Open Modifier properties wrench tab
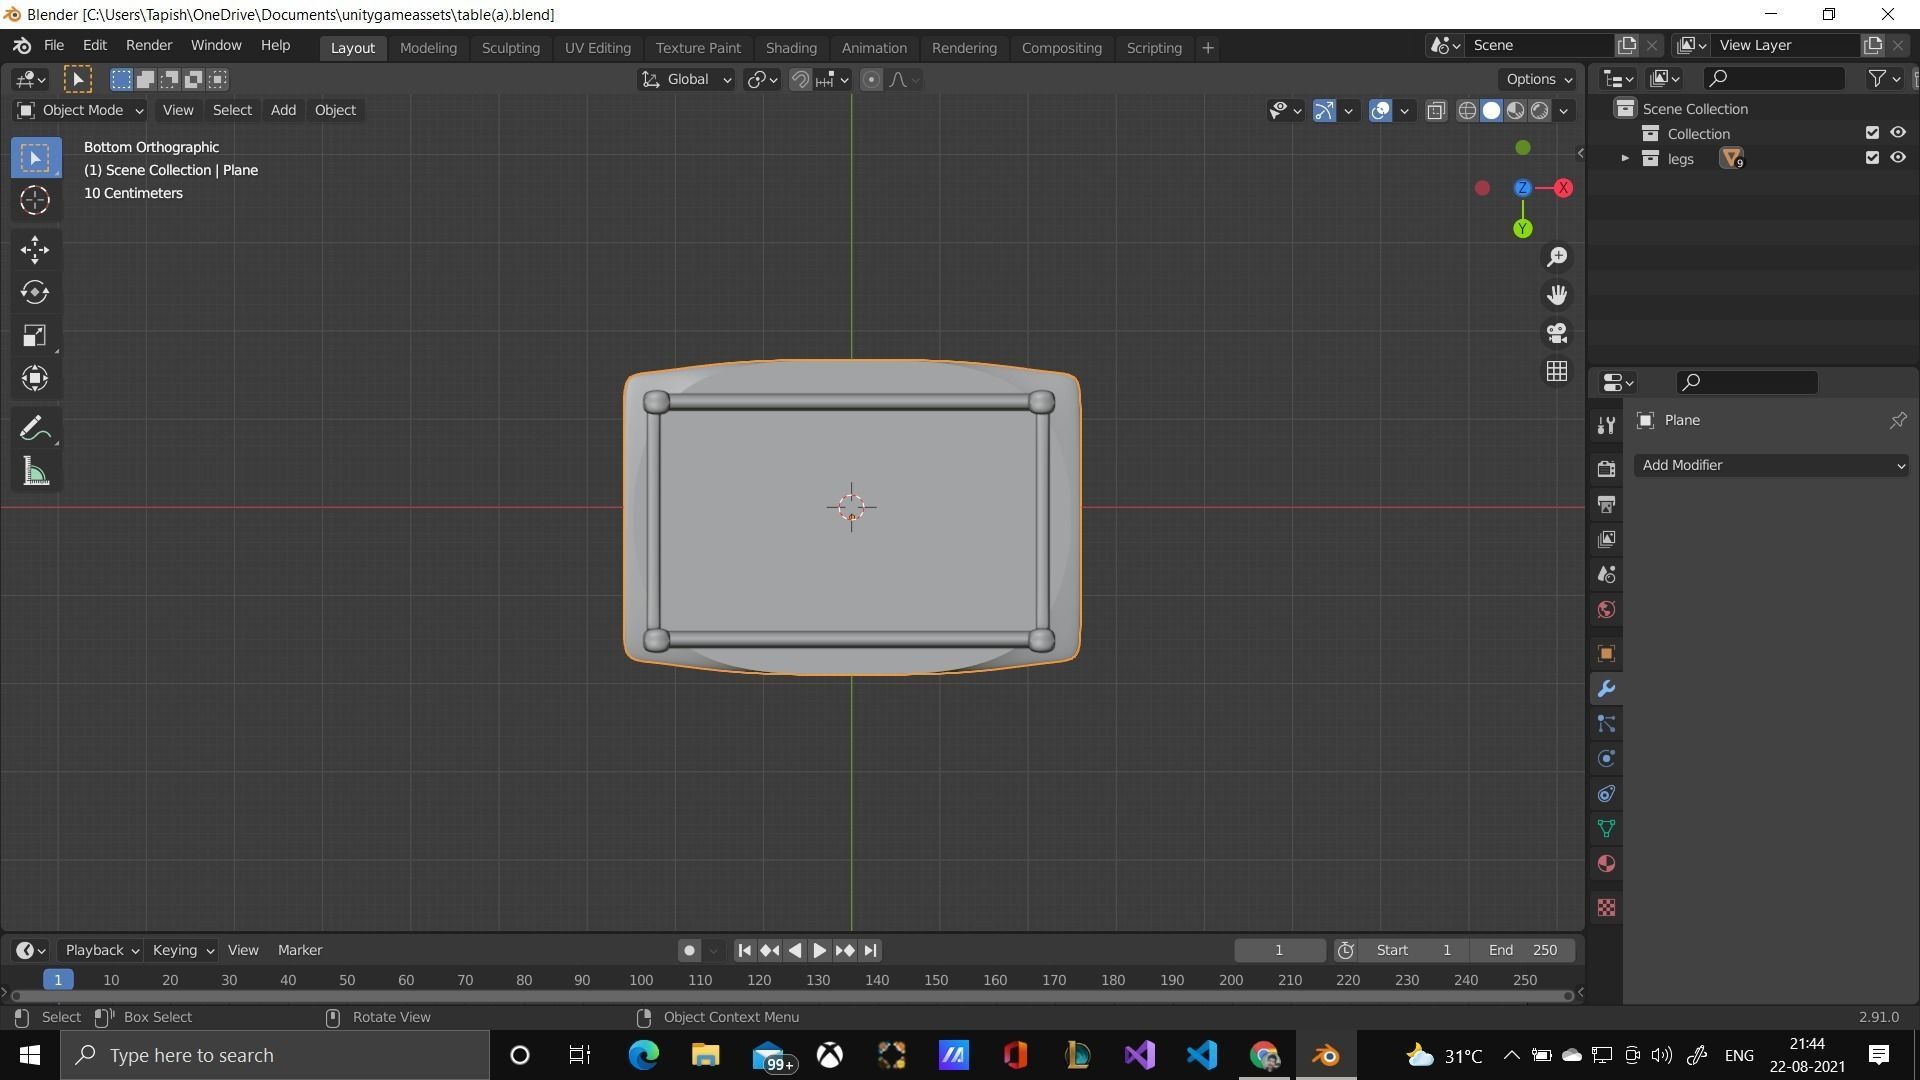This screenshot has width=1920, height=1080. (x=1606, y=689)
